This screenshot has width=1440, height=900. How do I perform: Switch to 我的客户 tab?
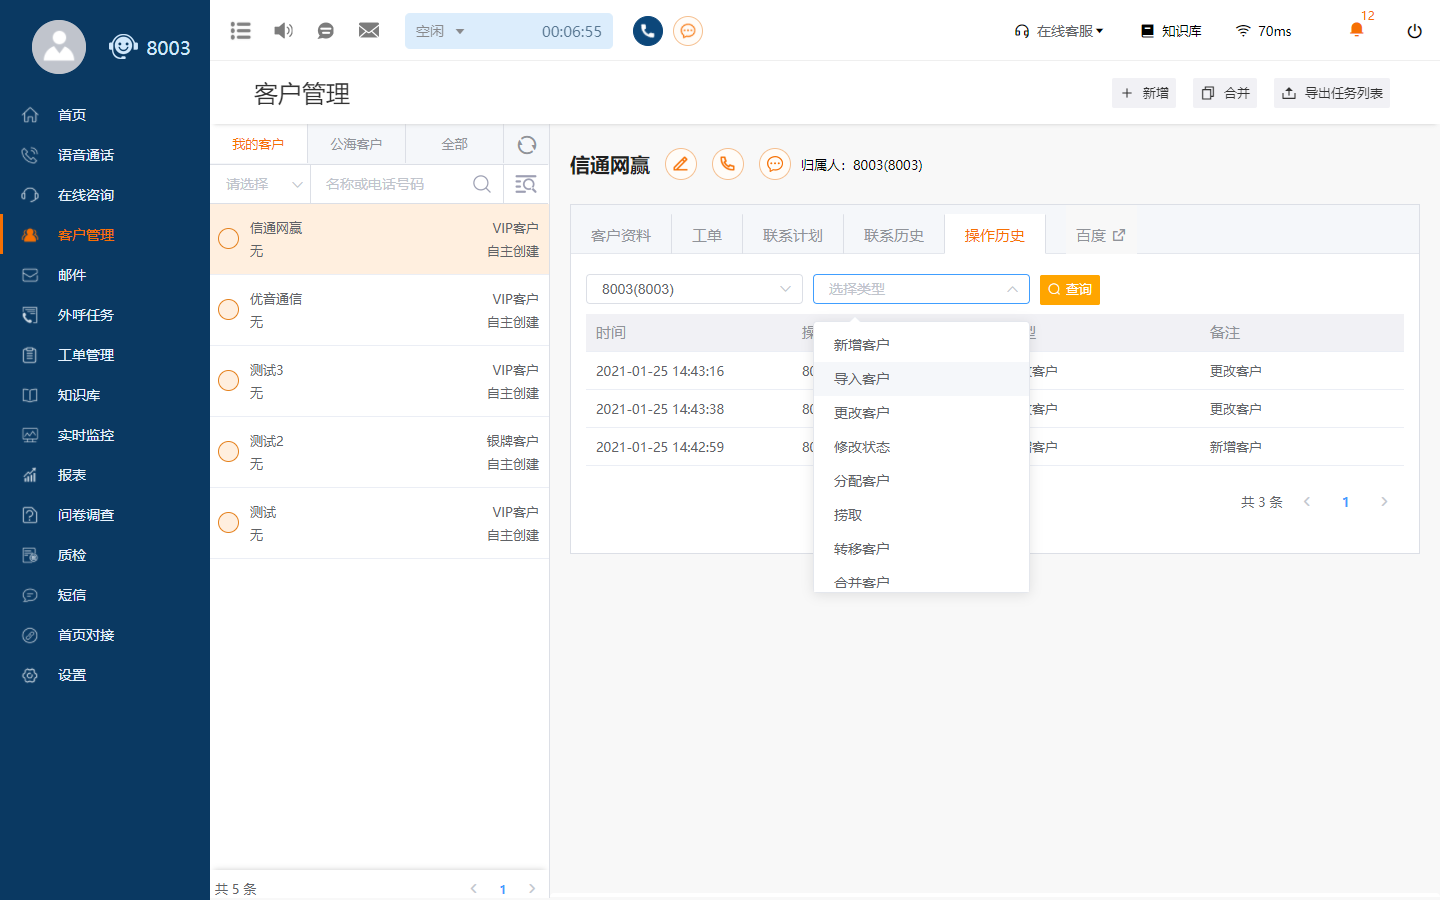click(x=258, y=145)
